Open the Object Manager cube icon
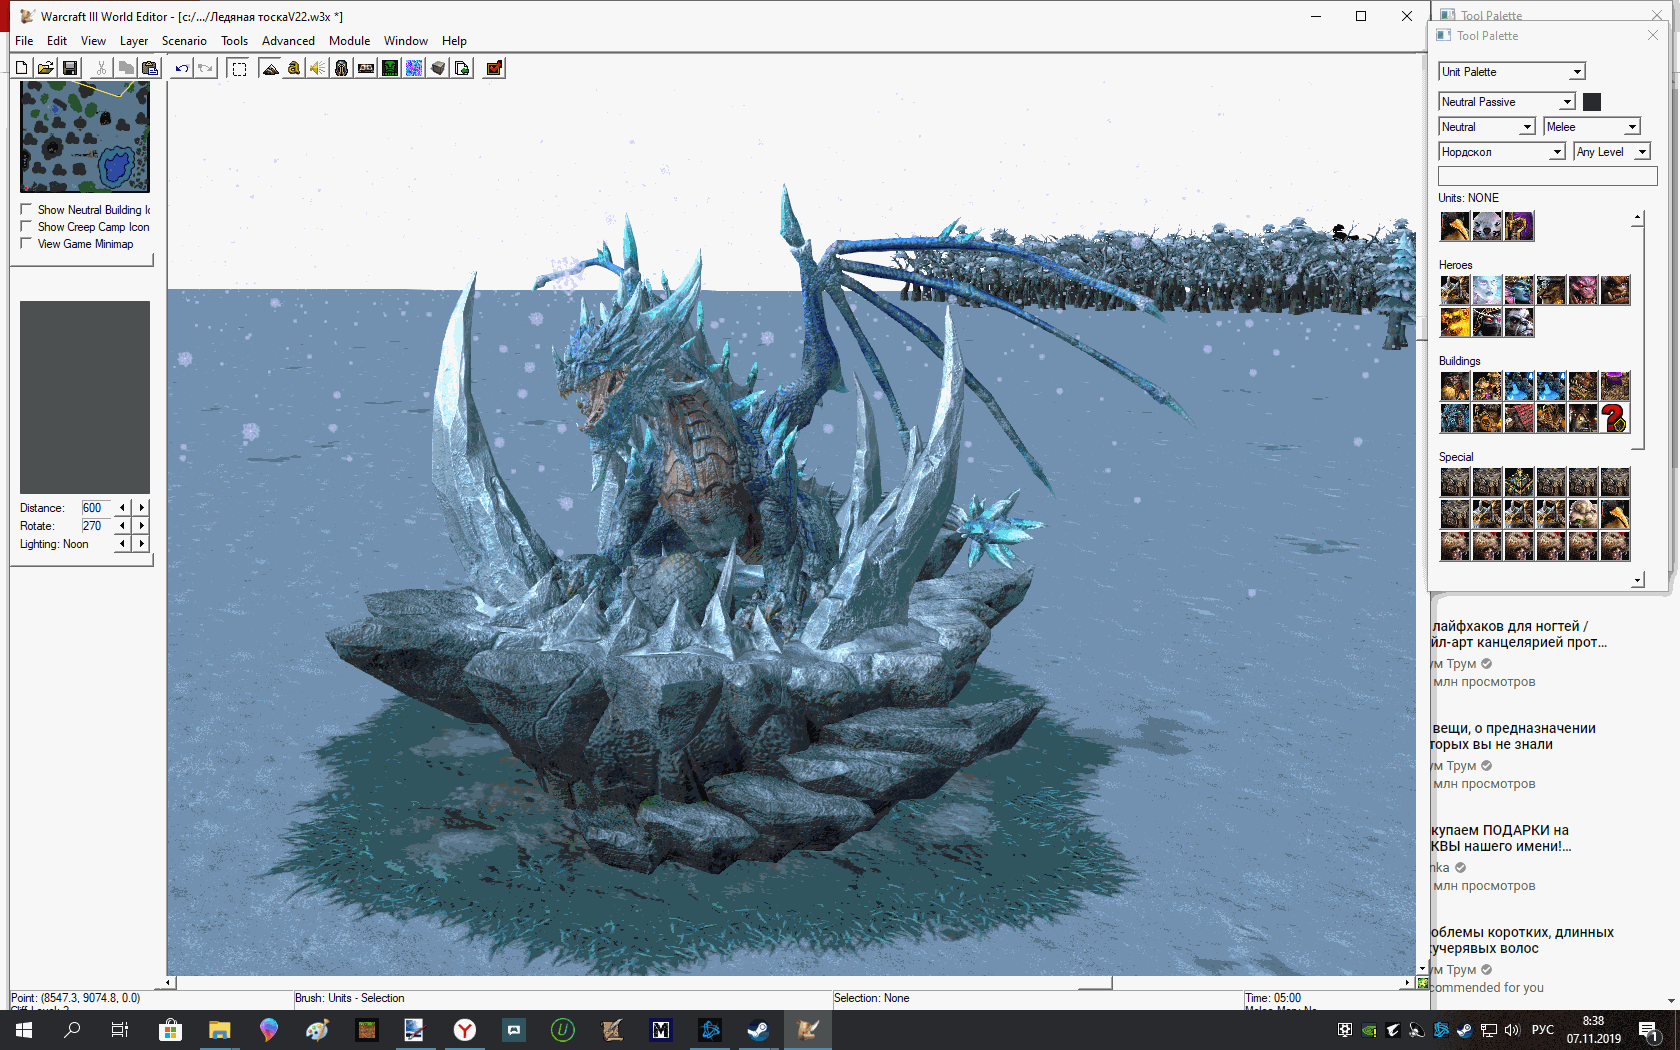1680x1050 pixels. pos(438,68)
